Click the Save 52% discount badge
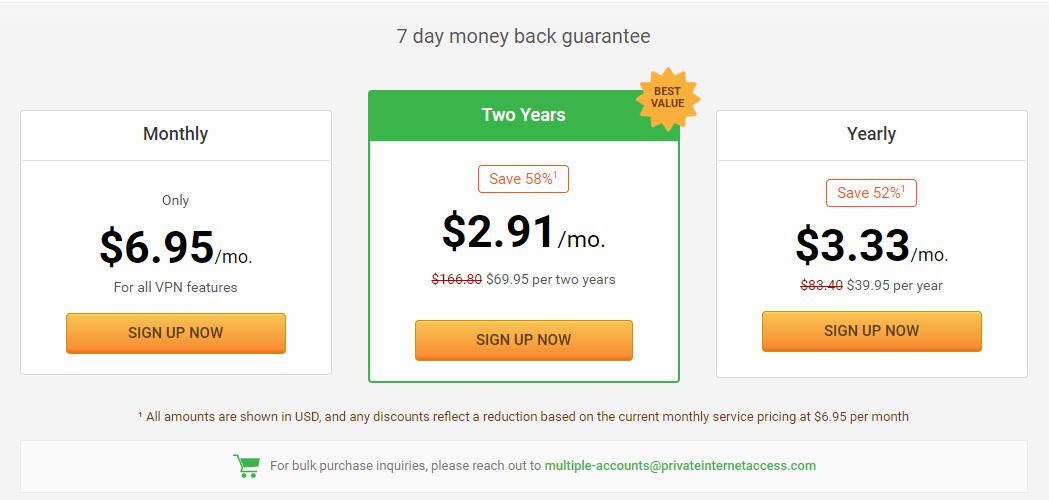 click(x=871, y=193)
